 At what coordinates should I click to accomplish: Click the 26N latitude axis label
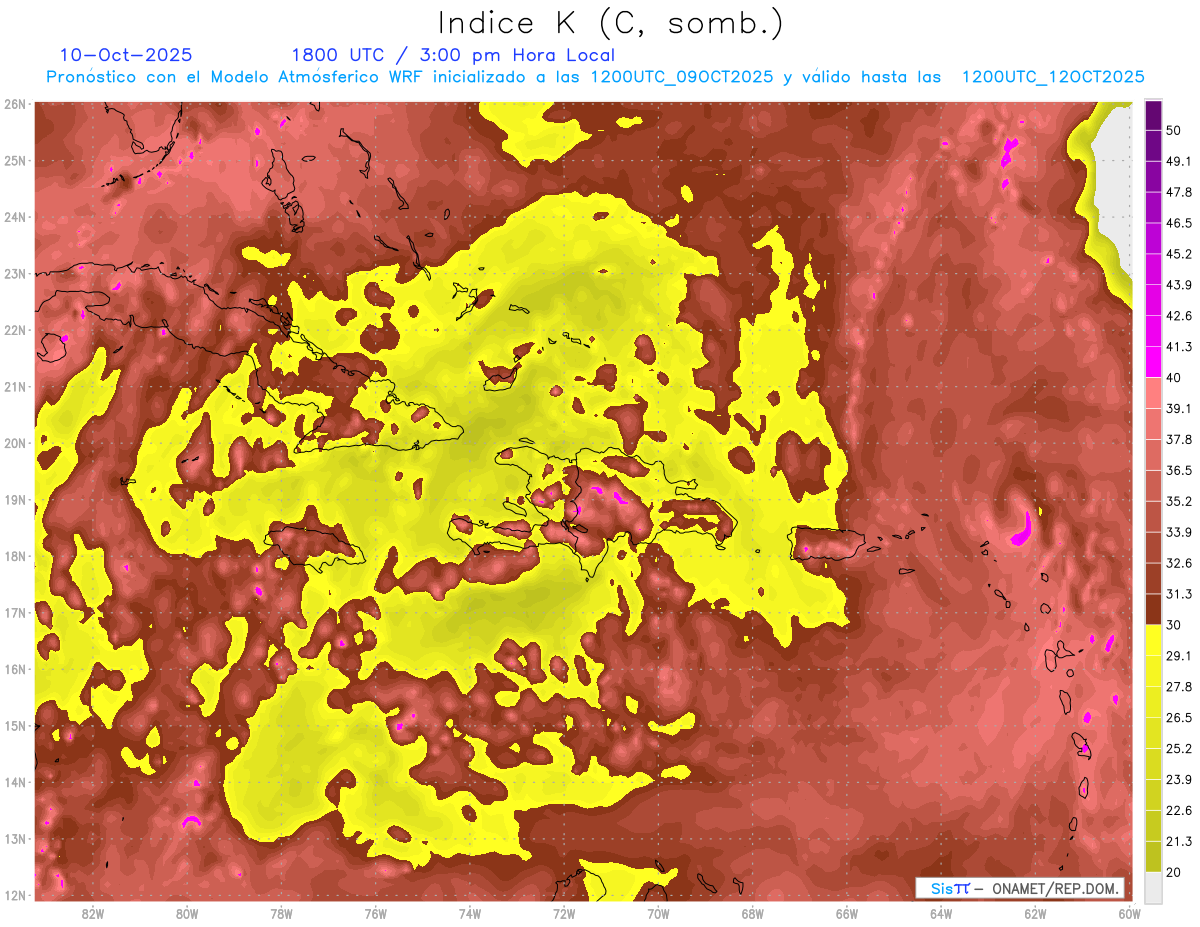pyautogui.click(x=15, y=104)
